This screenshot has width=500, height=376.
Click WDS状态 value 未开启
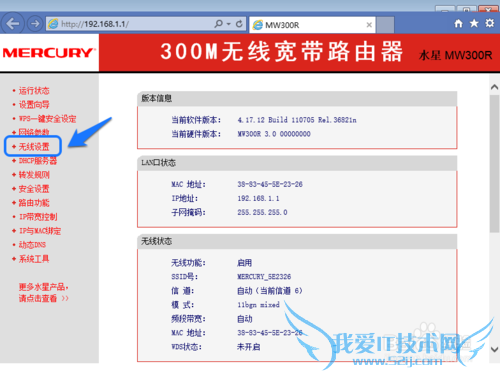[249, 347]
